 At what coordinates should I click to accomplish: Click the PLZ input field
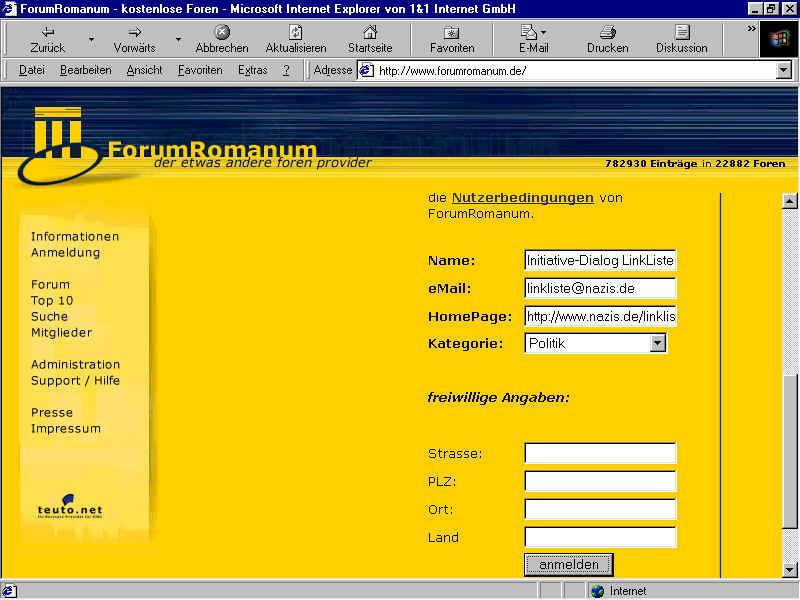coord(600,481)
